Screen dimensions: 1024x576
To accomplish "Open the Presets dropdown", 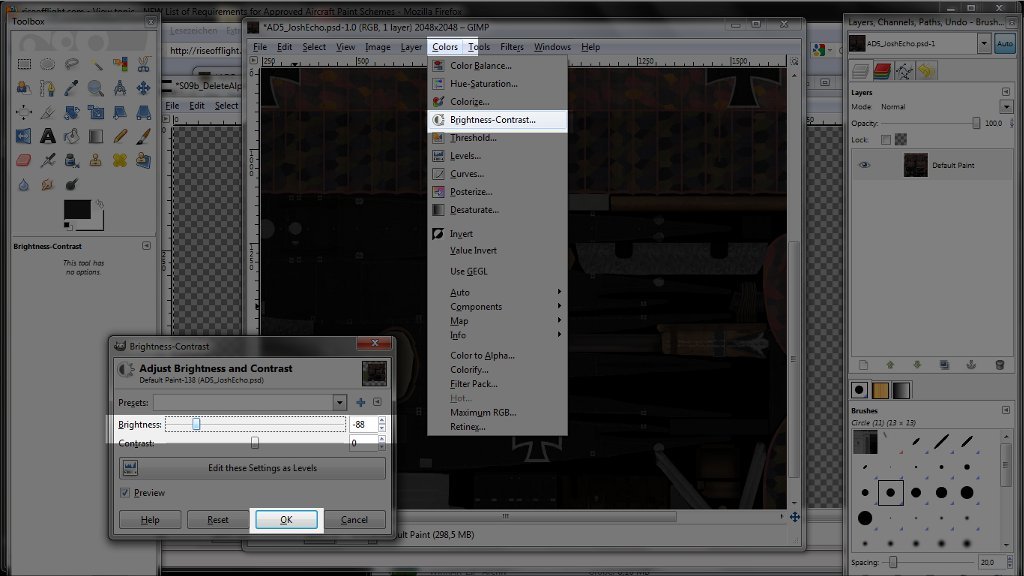I will pos(249,402).
